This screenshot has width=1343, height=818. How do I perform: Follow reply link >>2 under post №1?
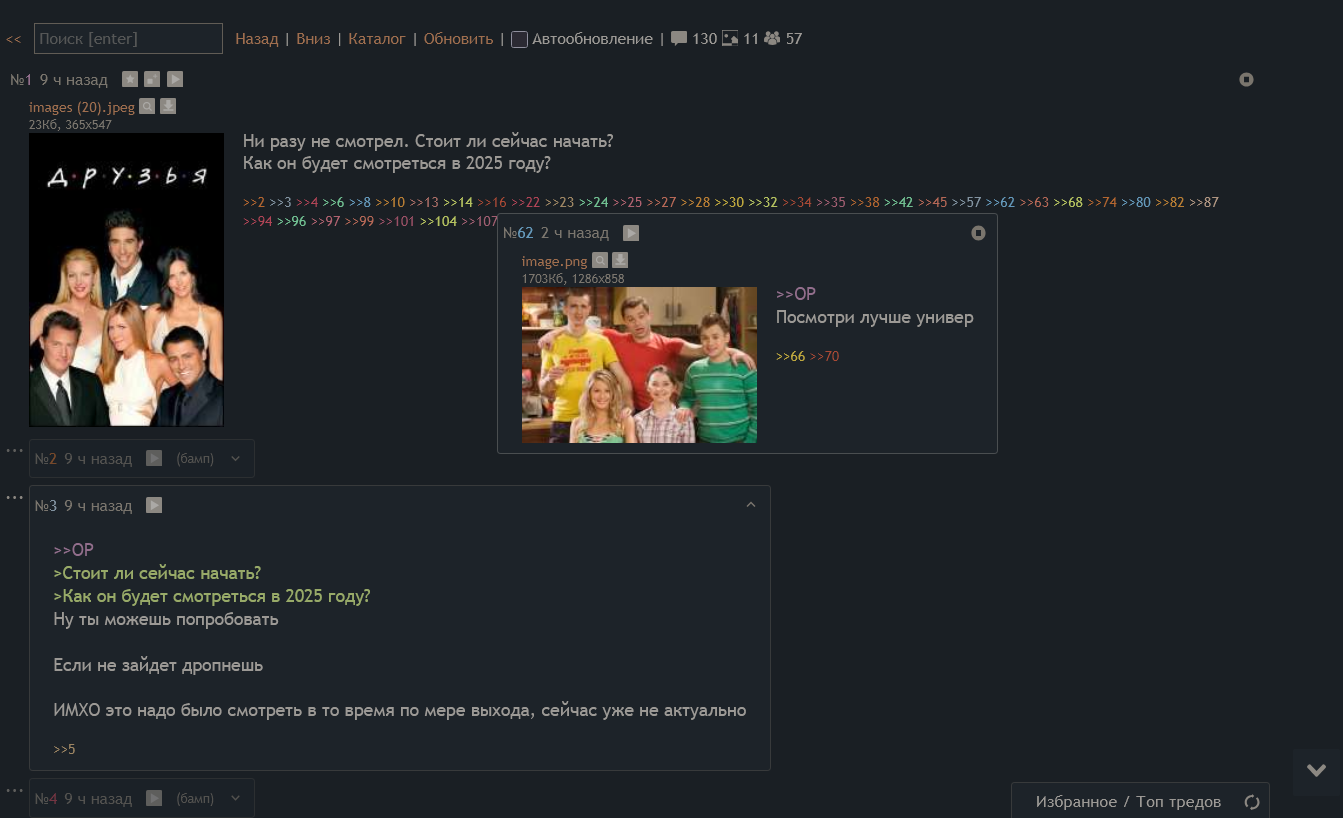(x=254, y=202)
